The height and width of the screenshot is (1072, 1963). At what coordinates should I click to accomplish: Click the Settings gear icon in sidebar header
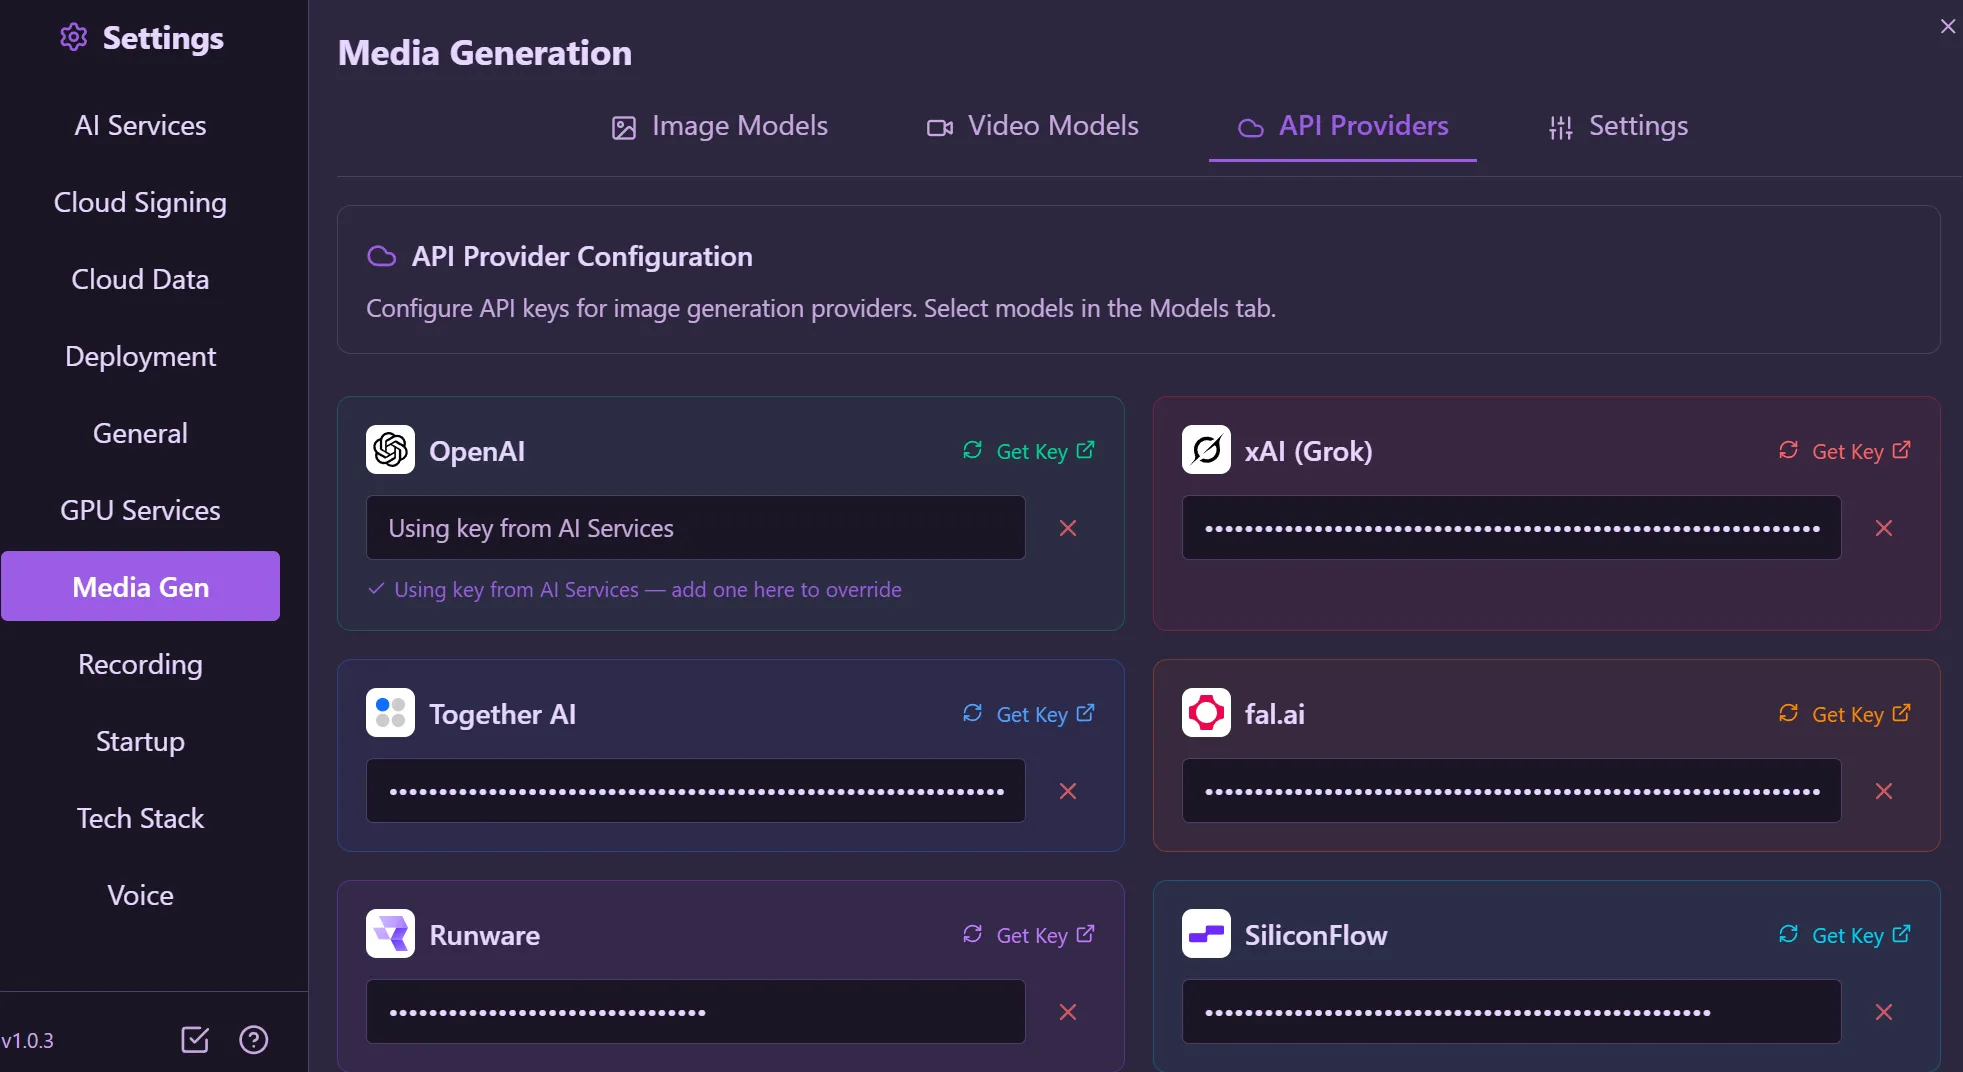coord(73,38)
